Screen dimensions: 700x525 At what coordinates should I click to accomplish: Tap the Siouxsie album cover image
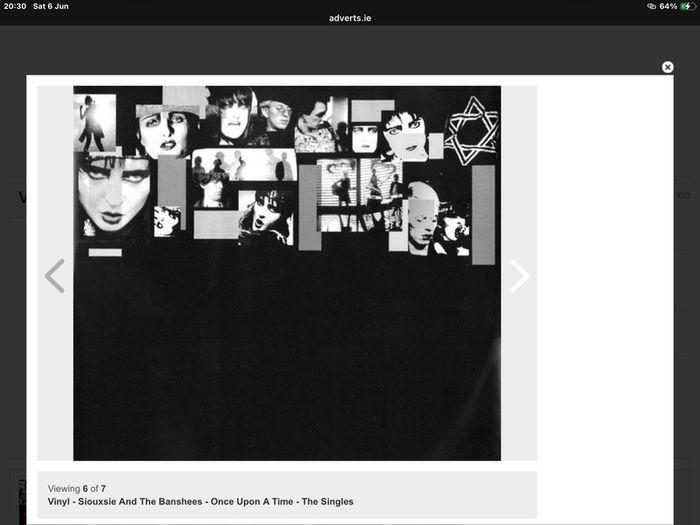[287, 273]
